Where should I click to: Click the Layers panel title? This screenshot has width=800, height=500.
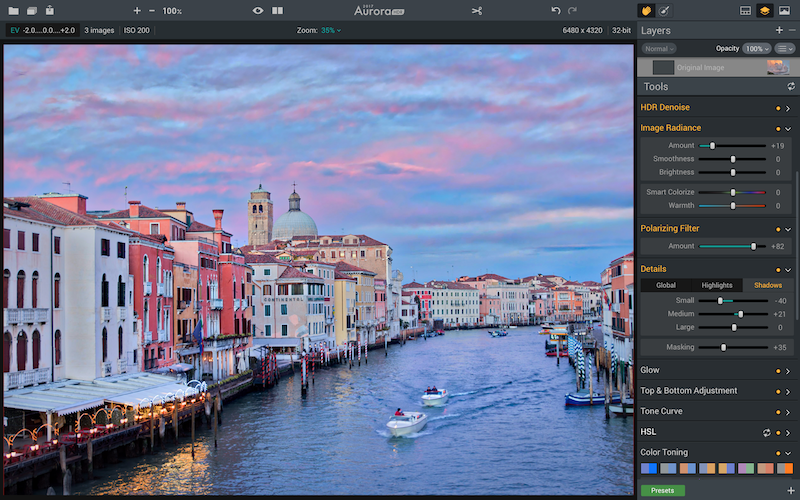[x=656, y=31]
